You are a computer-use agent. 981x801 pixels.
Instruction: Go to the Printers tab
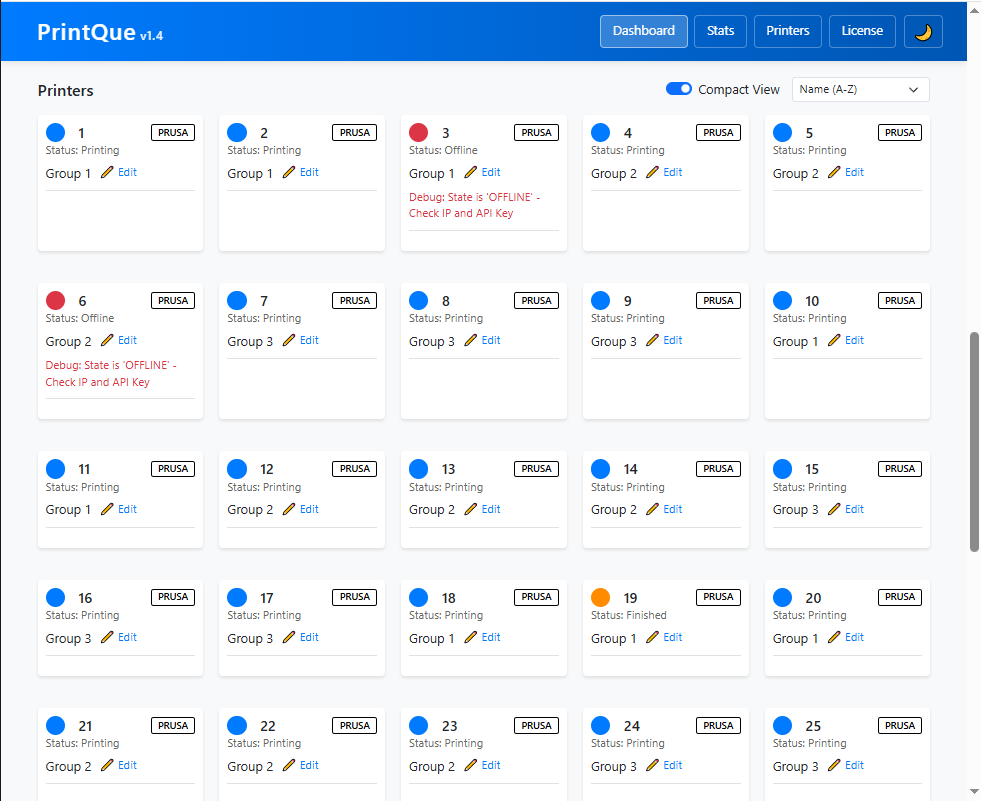[788, 31]
